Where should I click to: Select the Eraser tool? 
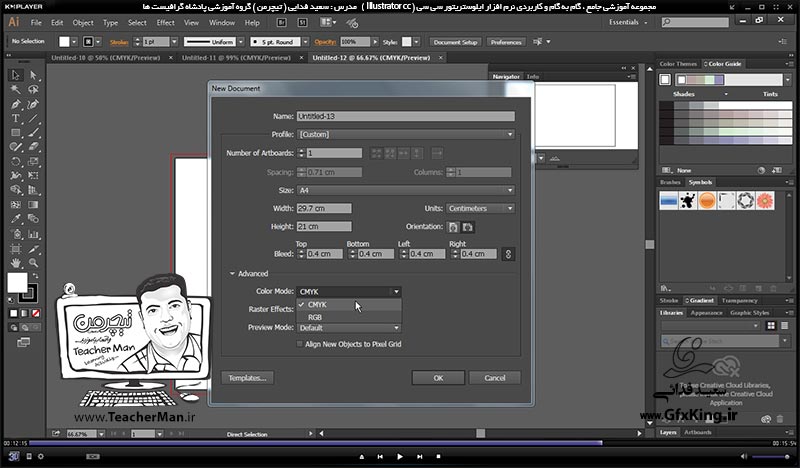pos(33,147)
